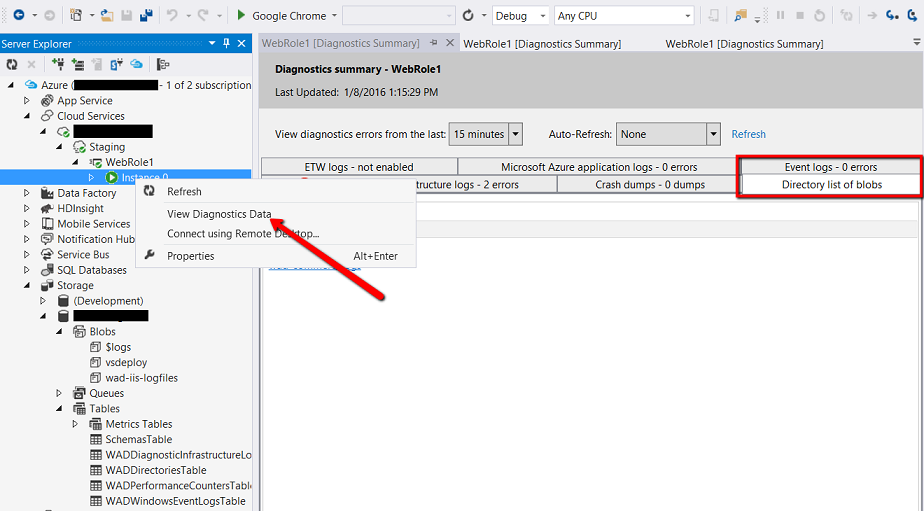
Task: Switch to Event logs - 0 errors tab
Action: 830,167
